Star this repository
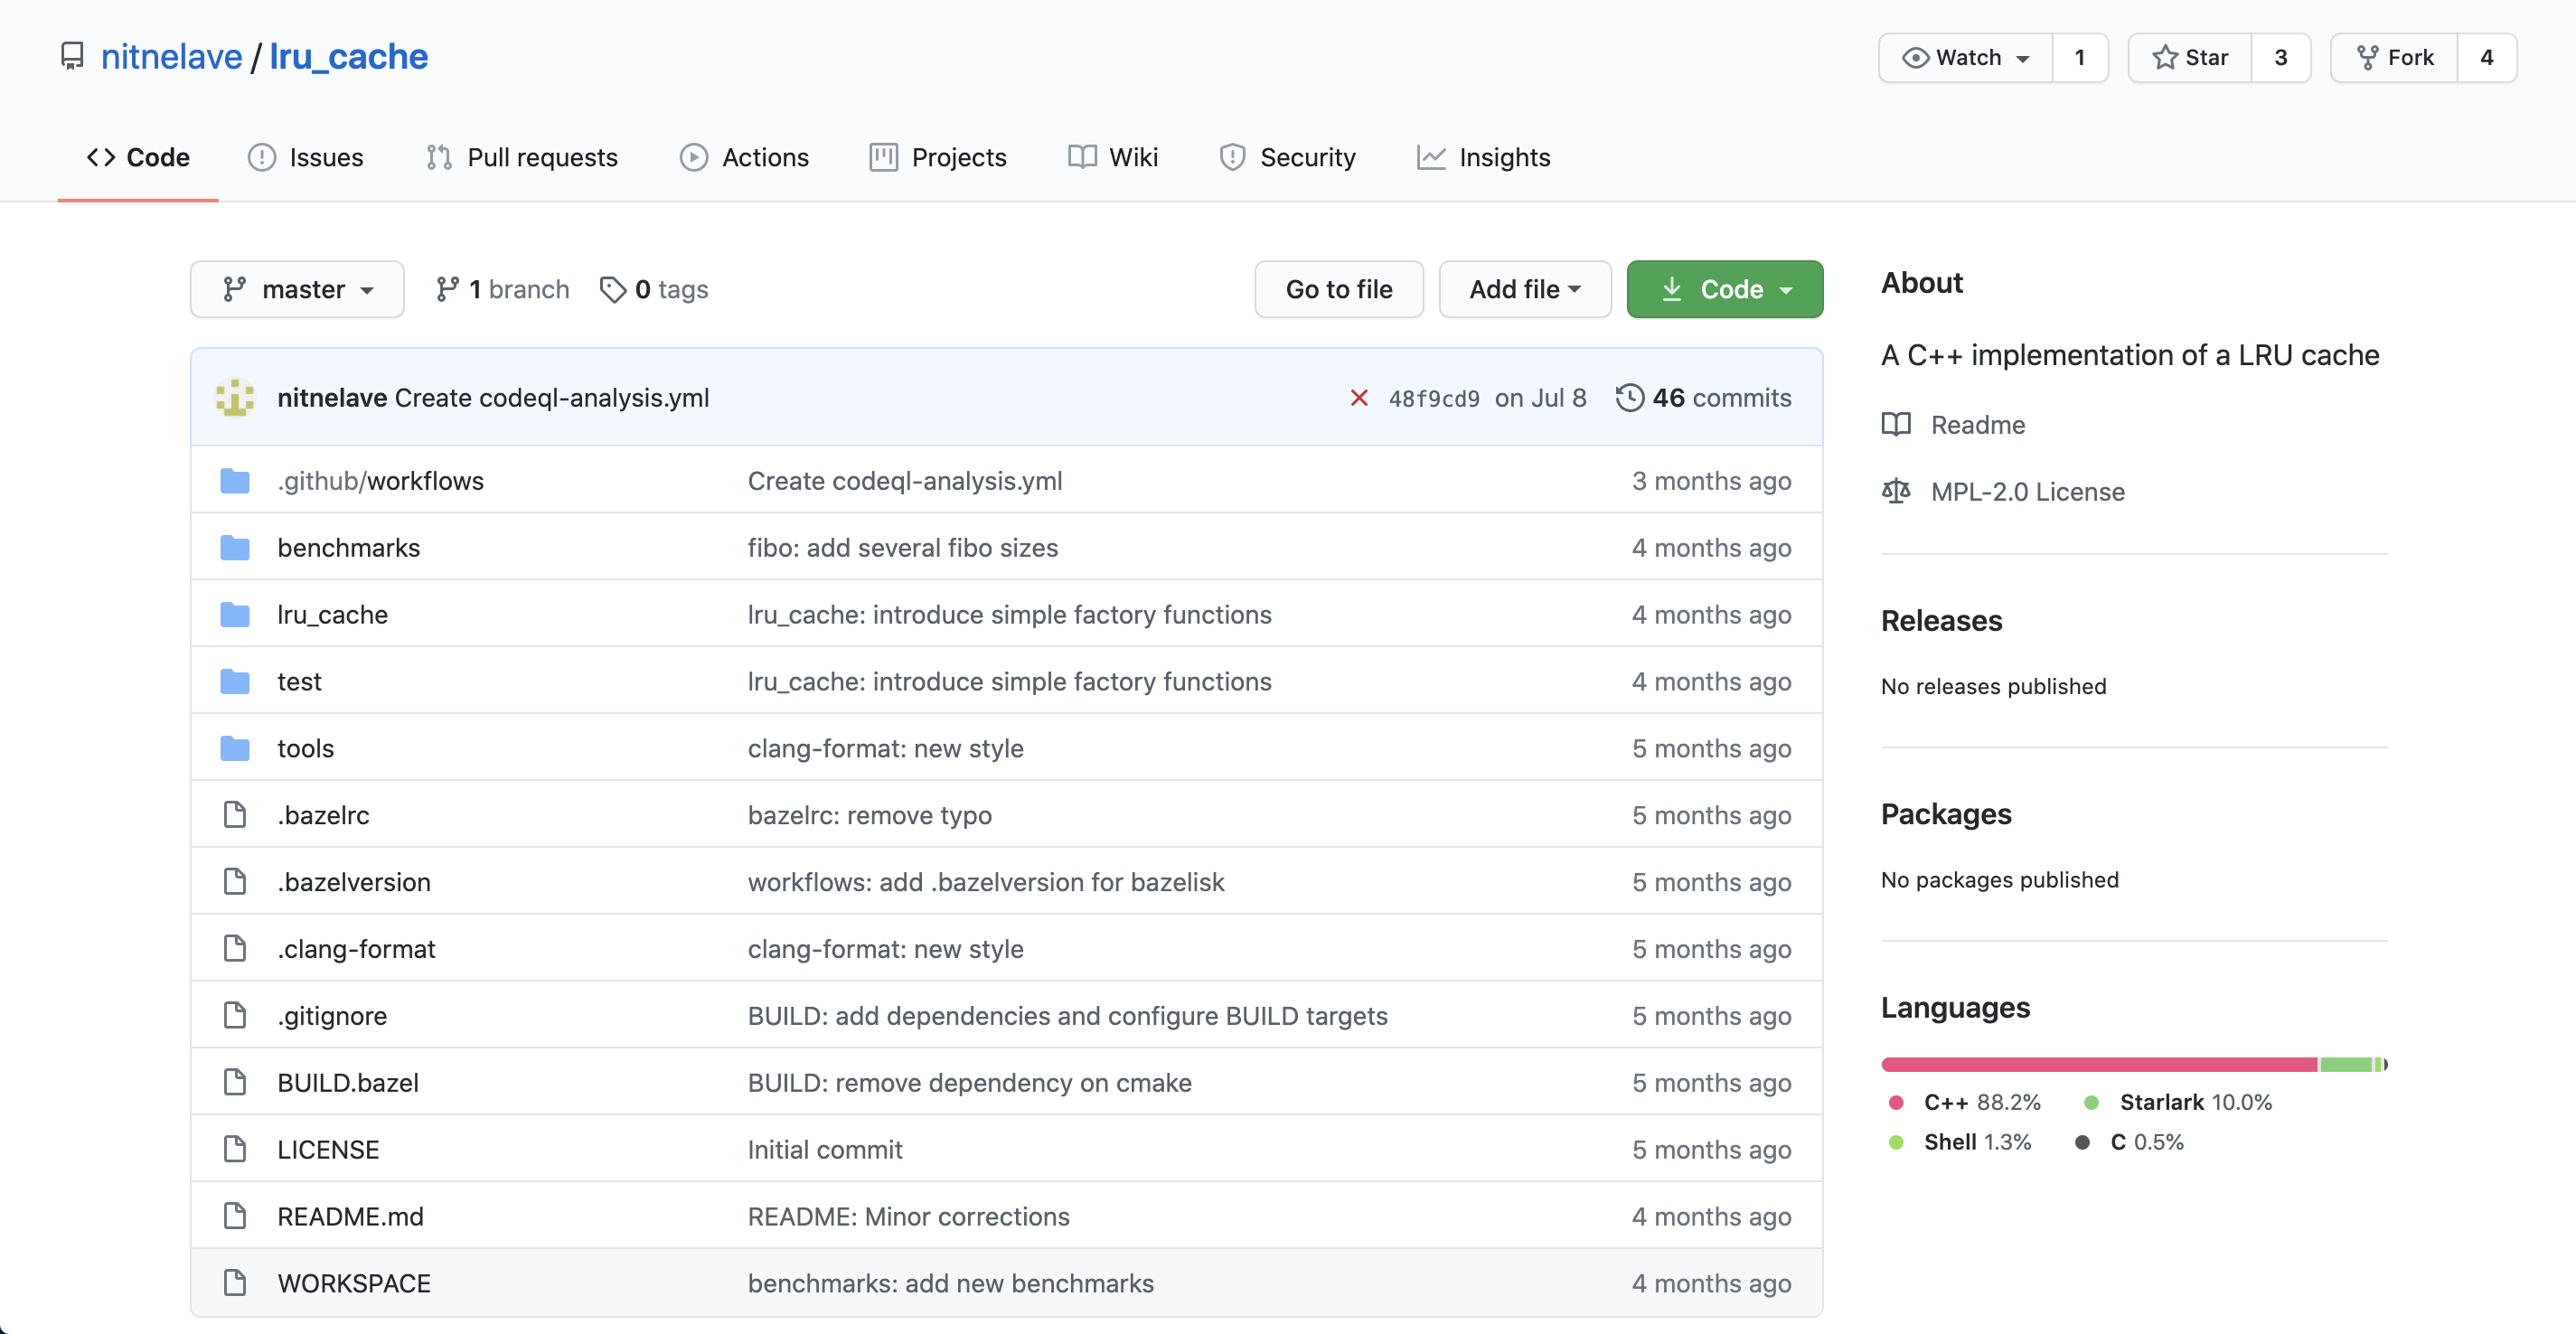 pyautogui.click(x=2190, y=58)
